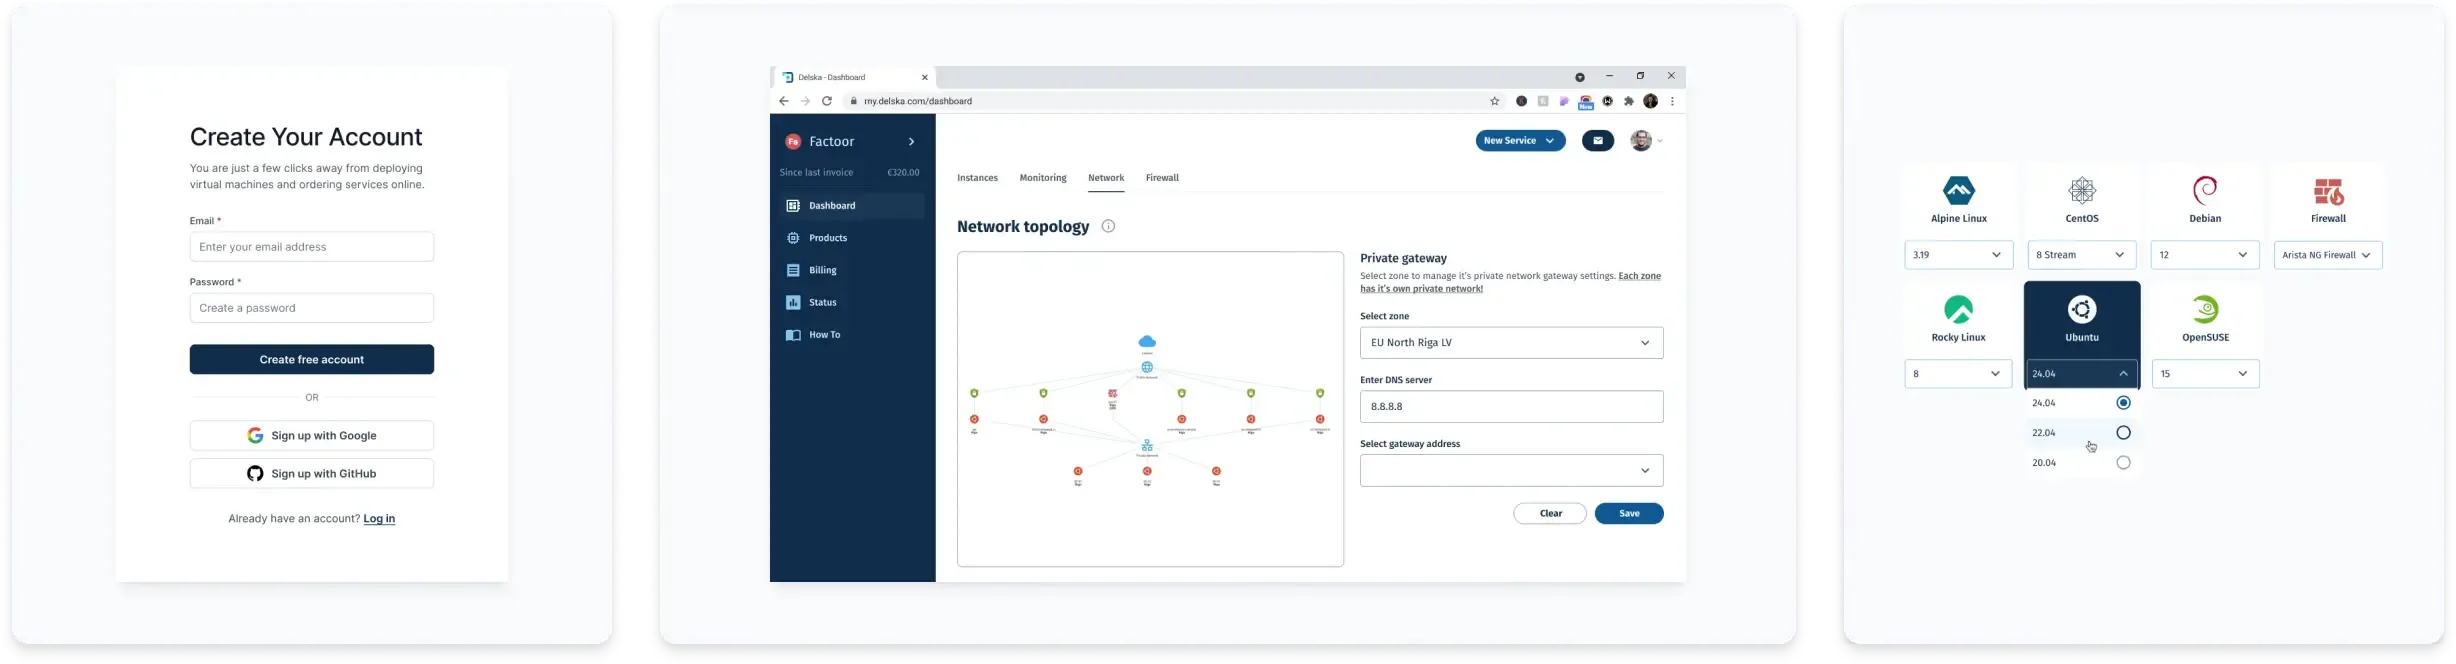
Task: Open the CentOS 8 Stream version dropdown
Action: pyautogui.click(x=2081, y=255)
